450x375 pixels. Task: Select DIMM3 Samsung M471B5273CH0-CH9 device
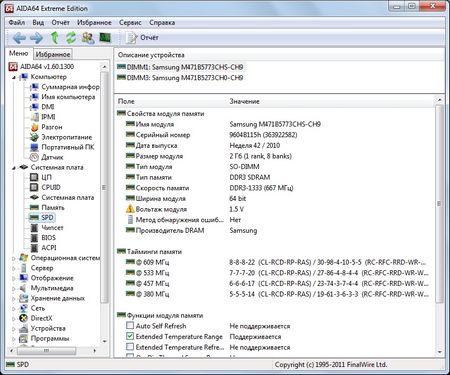180,78
